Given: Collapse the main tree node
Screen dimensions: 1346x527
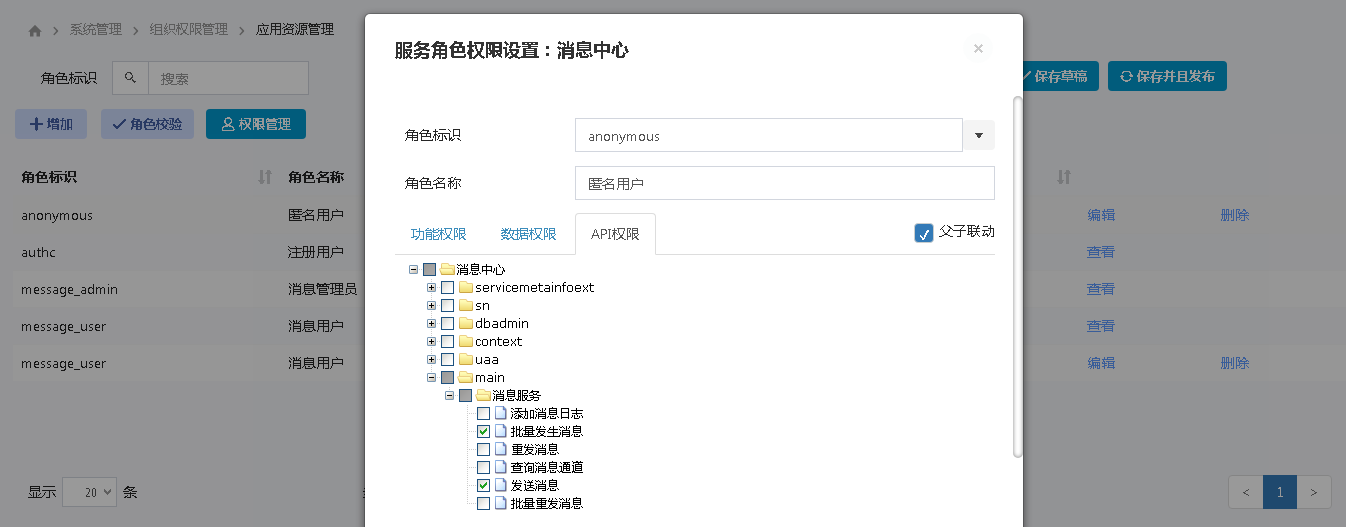Looking at the screenshot, I should pos(432,378).
